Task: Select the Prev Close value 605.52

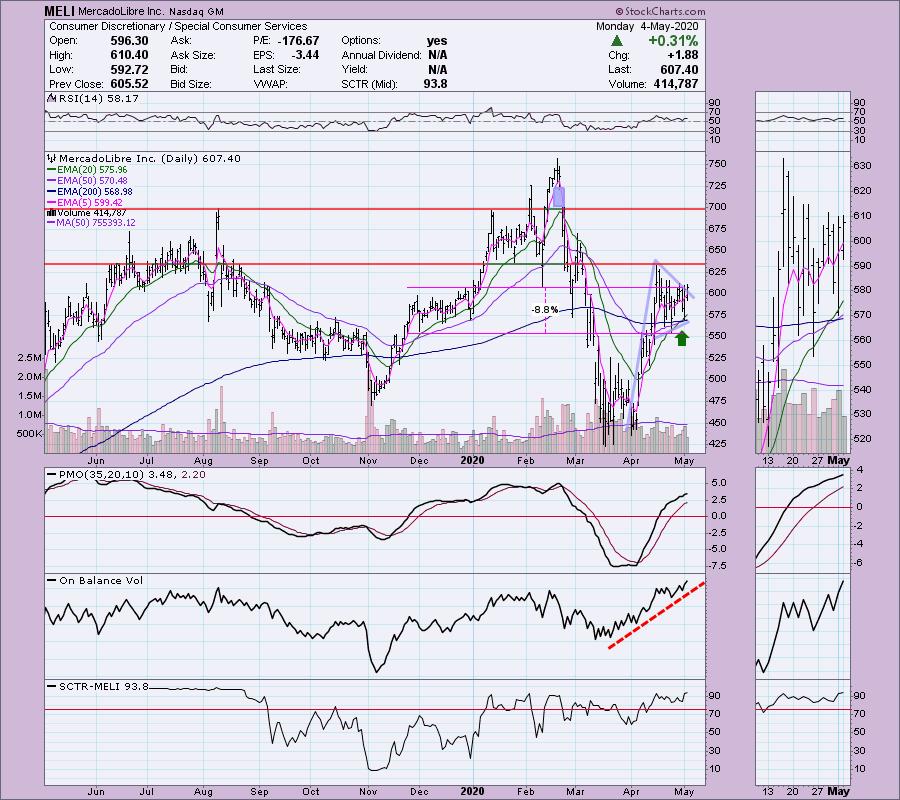Action: click(129, 84)
